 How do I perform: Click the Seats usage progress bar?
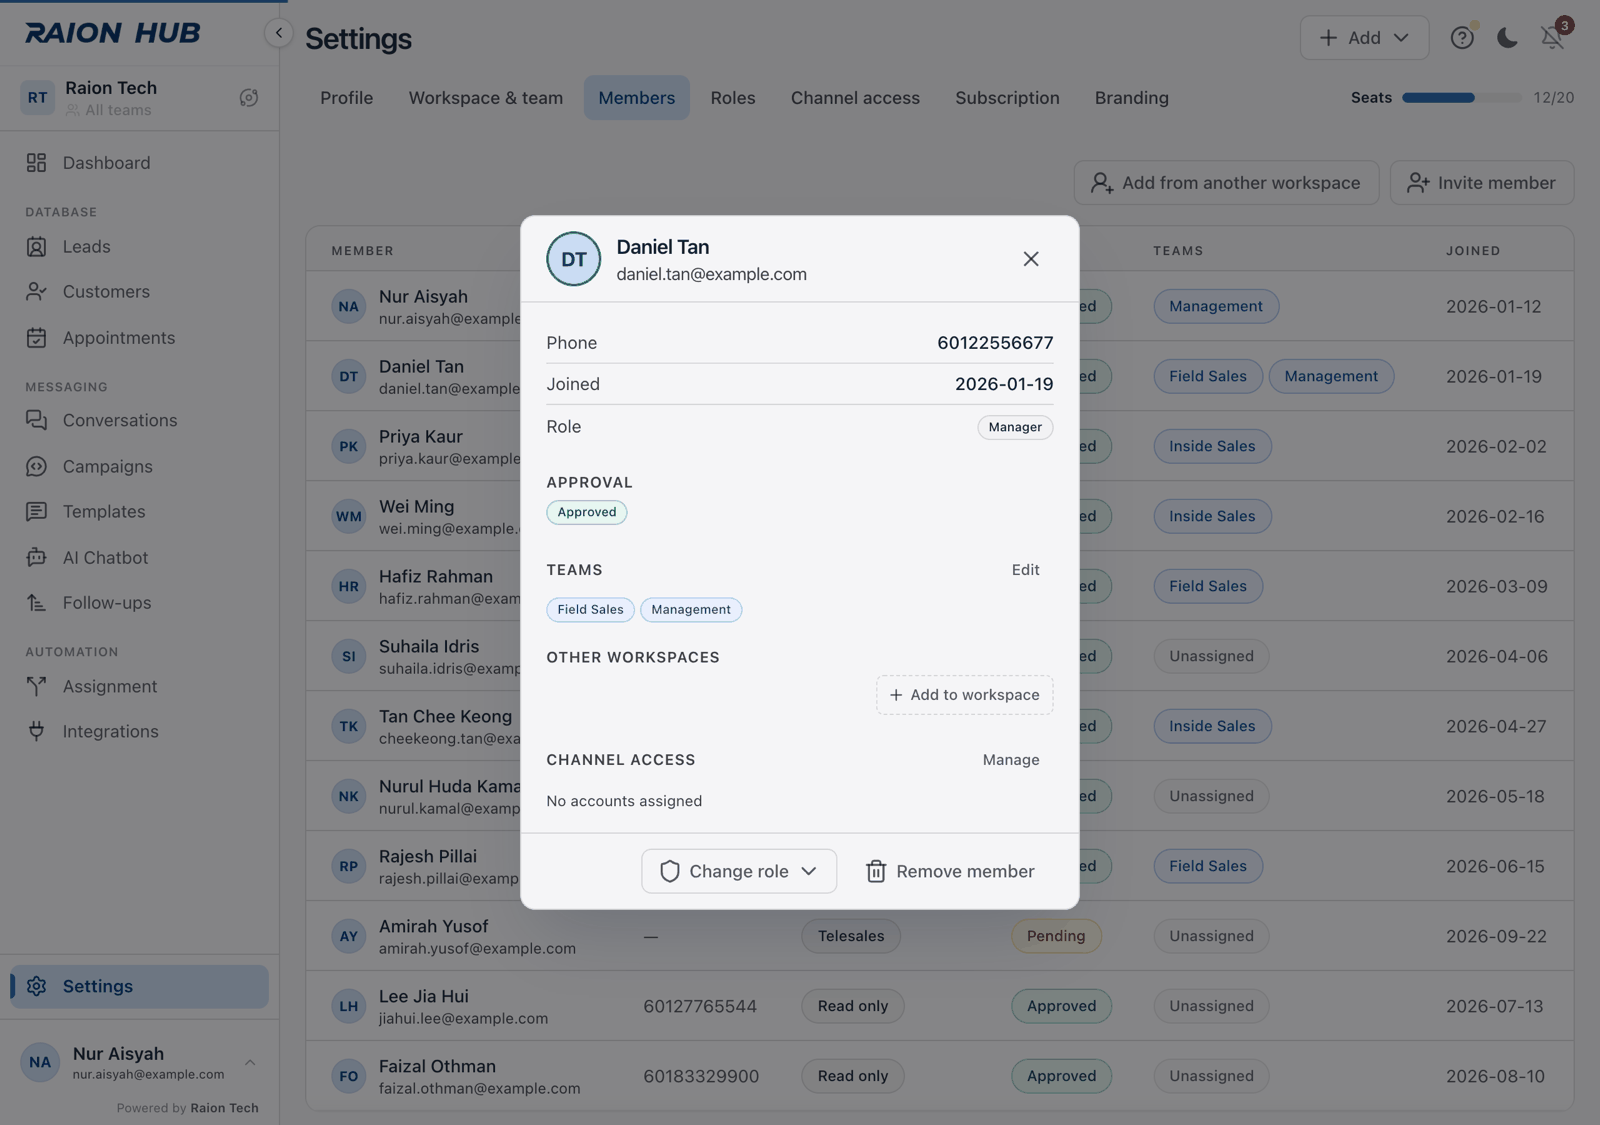pos(1462,98)
